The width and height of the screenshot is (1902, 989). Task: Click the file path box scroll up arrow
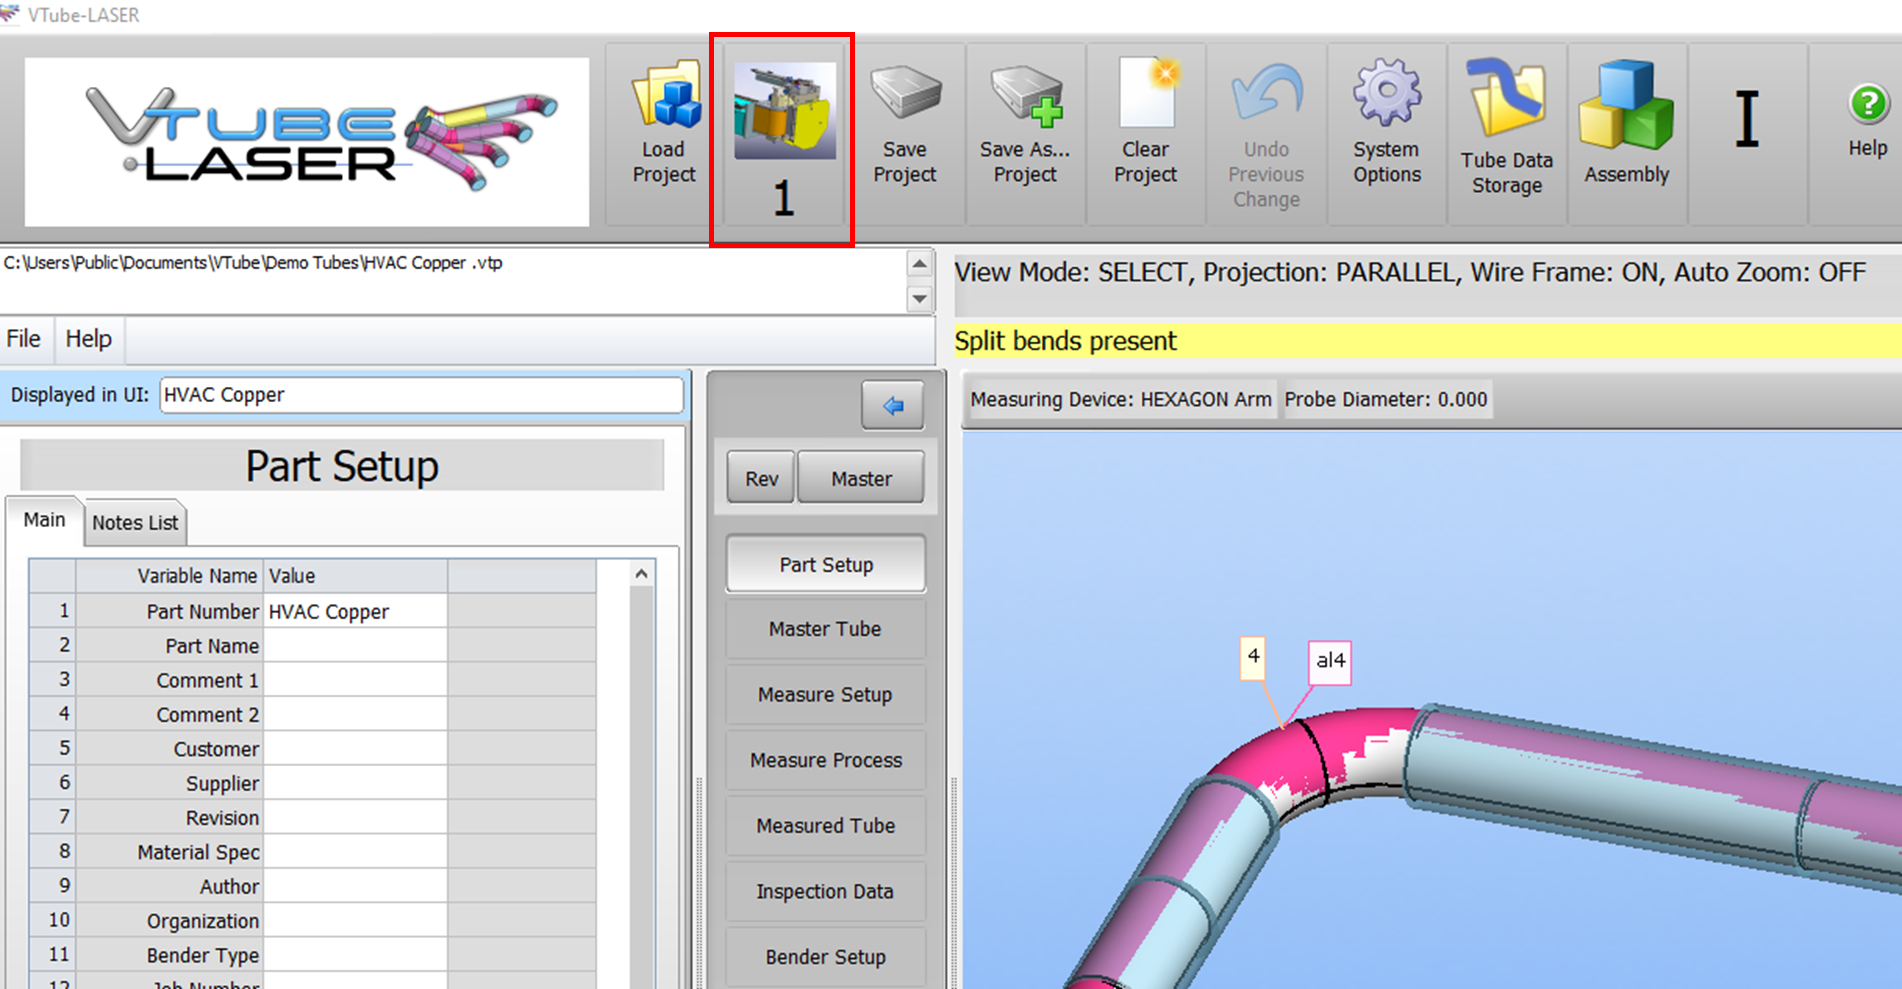coord(920,265)
